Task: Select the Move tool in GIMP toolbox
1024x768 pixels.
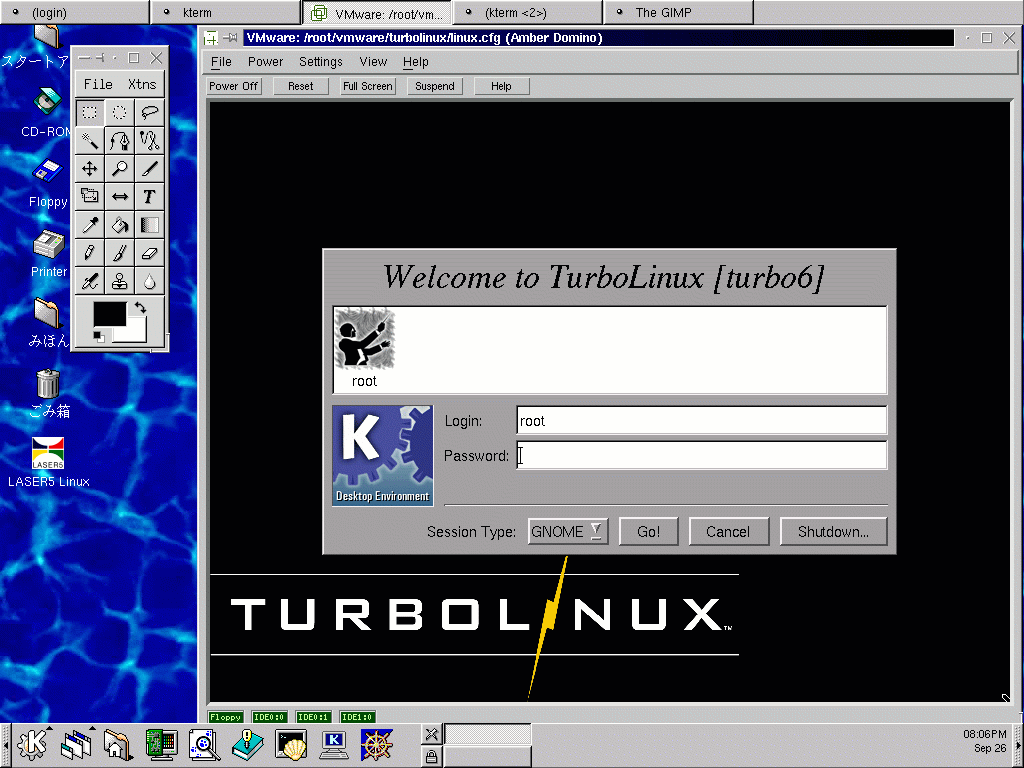Action: point(89,168)
